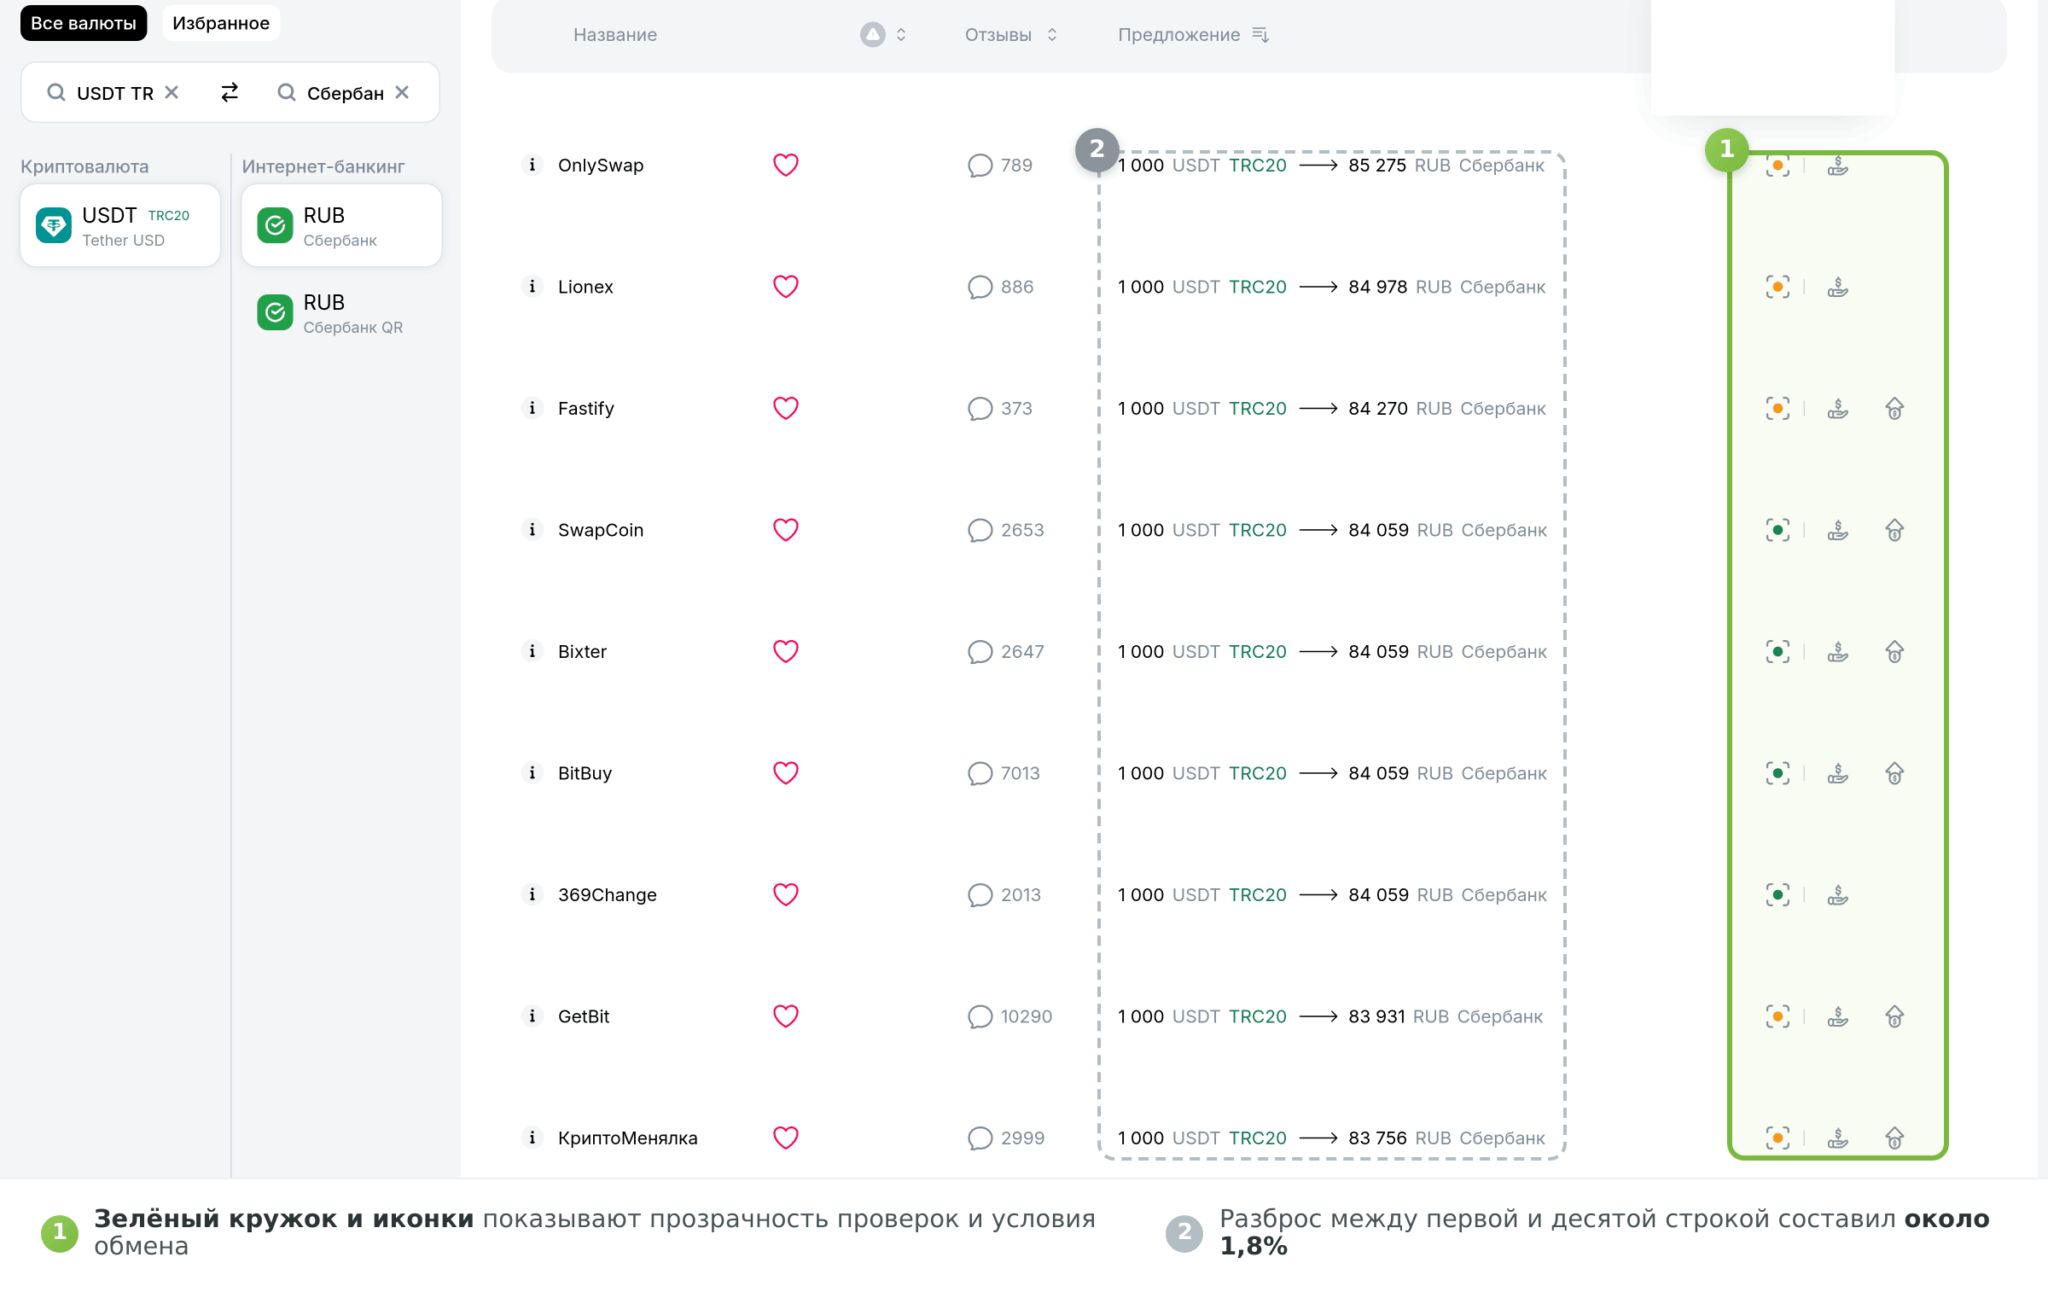Screen dimensions: 2048x1292
Task: Add OnlySwap to favorites with heart icon
Action: (786, 165)
